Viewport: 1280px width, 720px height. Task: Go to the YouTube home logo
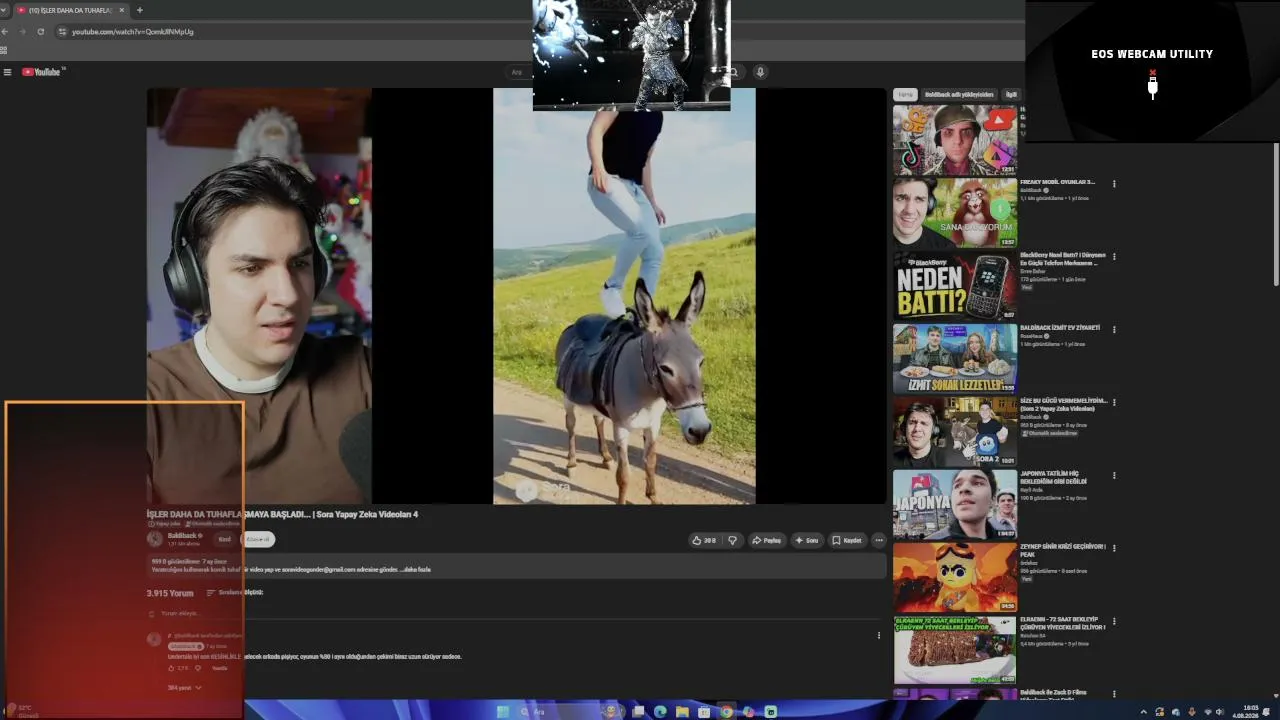(42, 72)
